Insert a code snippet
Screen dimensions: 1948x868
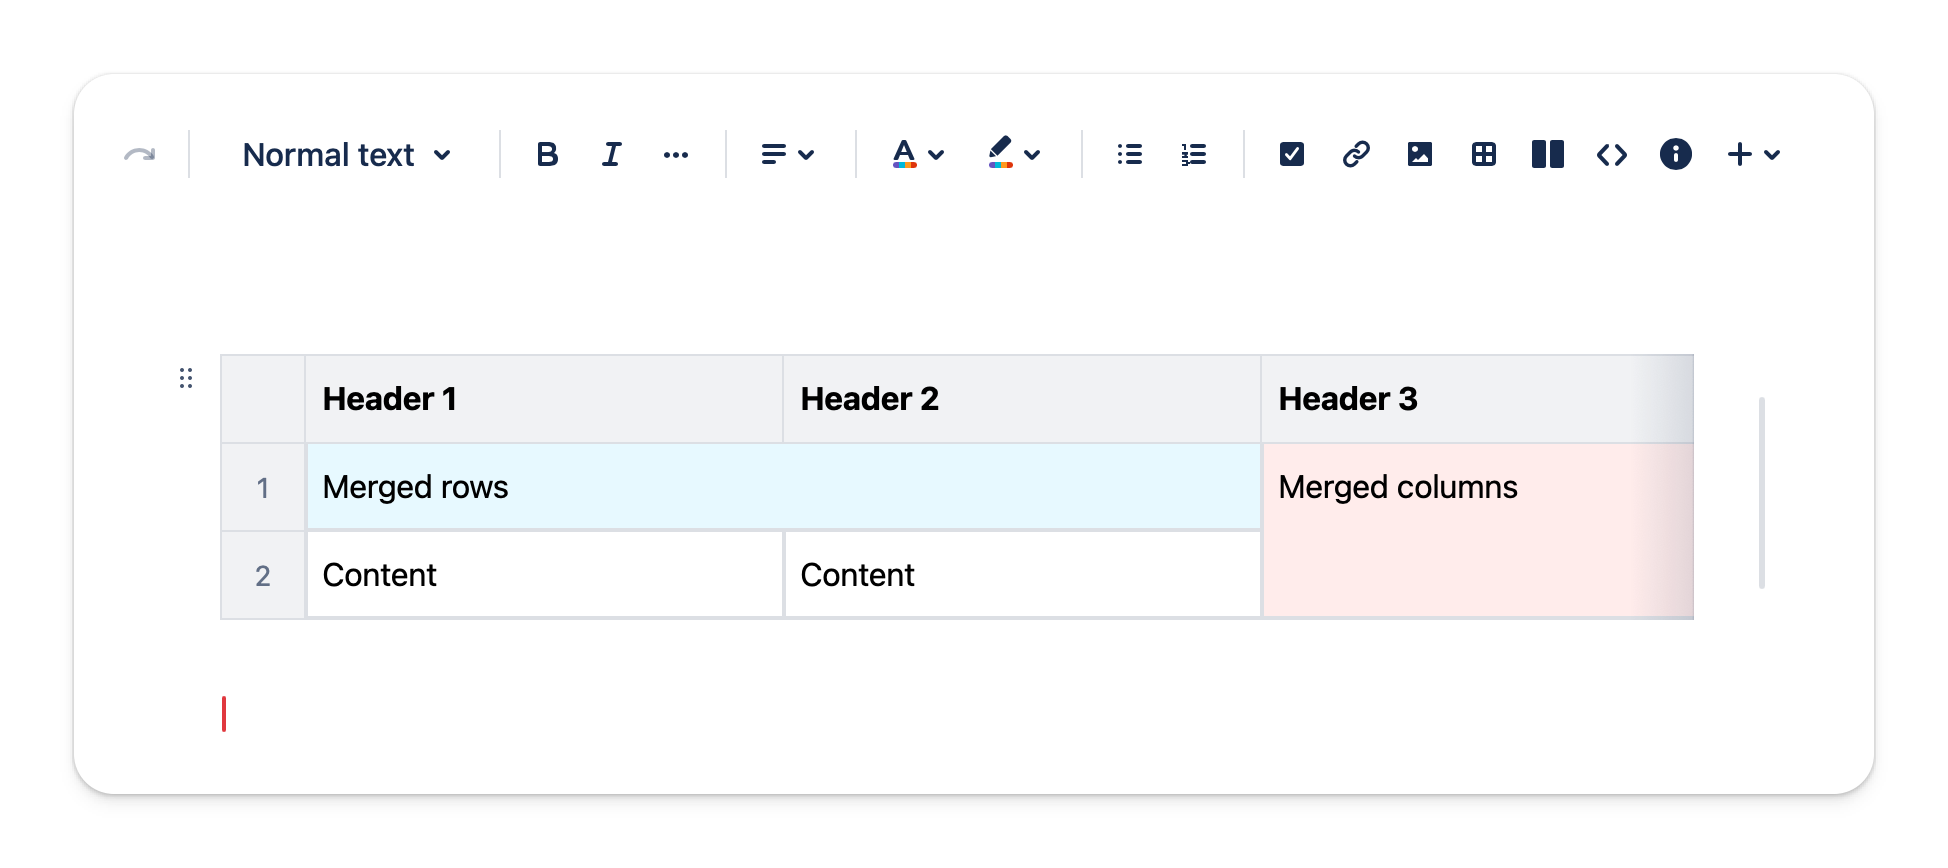(1611, 155)
